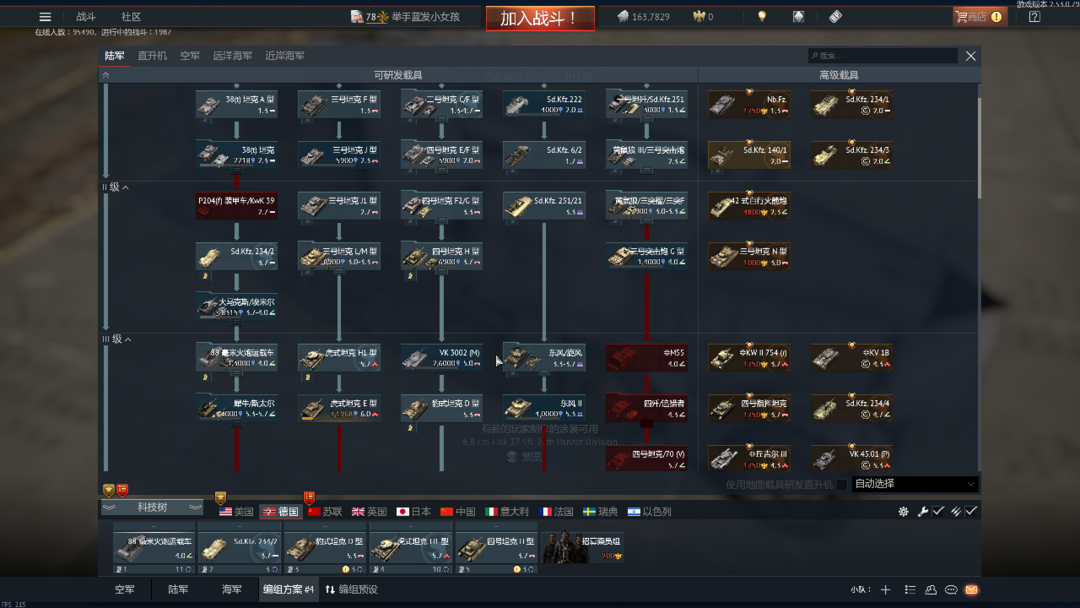The width and height of the screenshot is (1080, 608).
Task: Click the wrench repair icon
Action: tap(922, 511)
